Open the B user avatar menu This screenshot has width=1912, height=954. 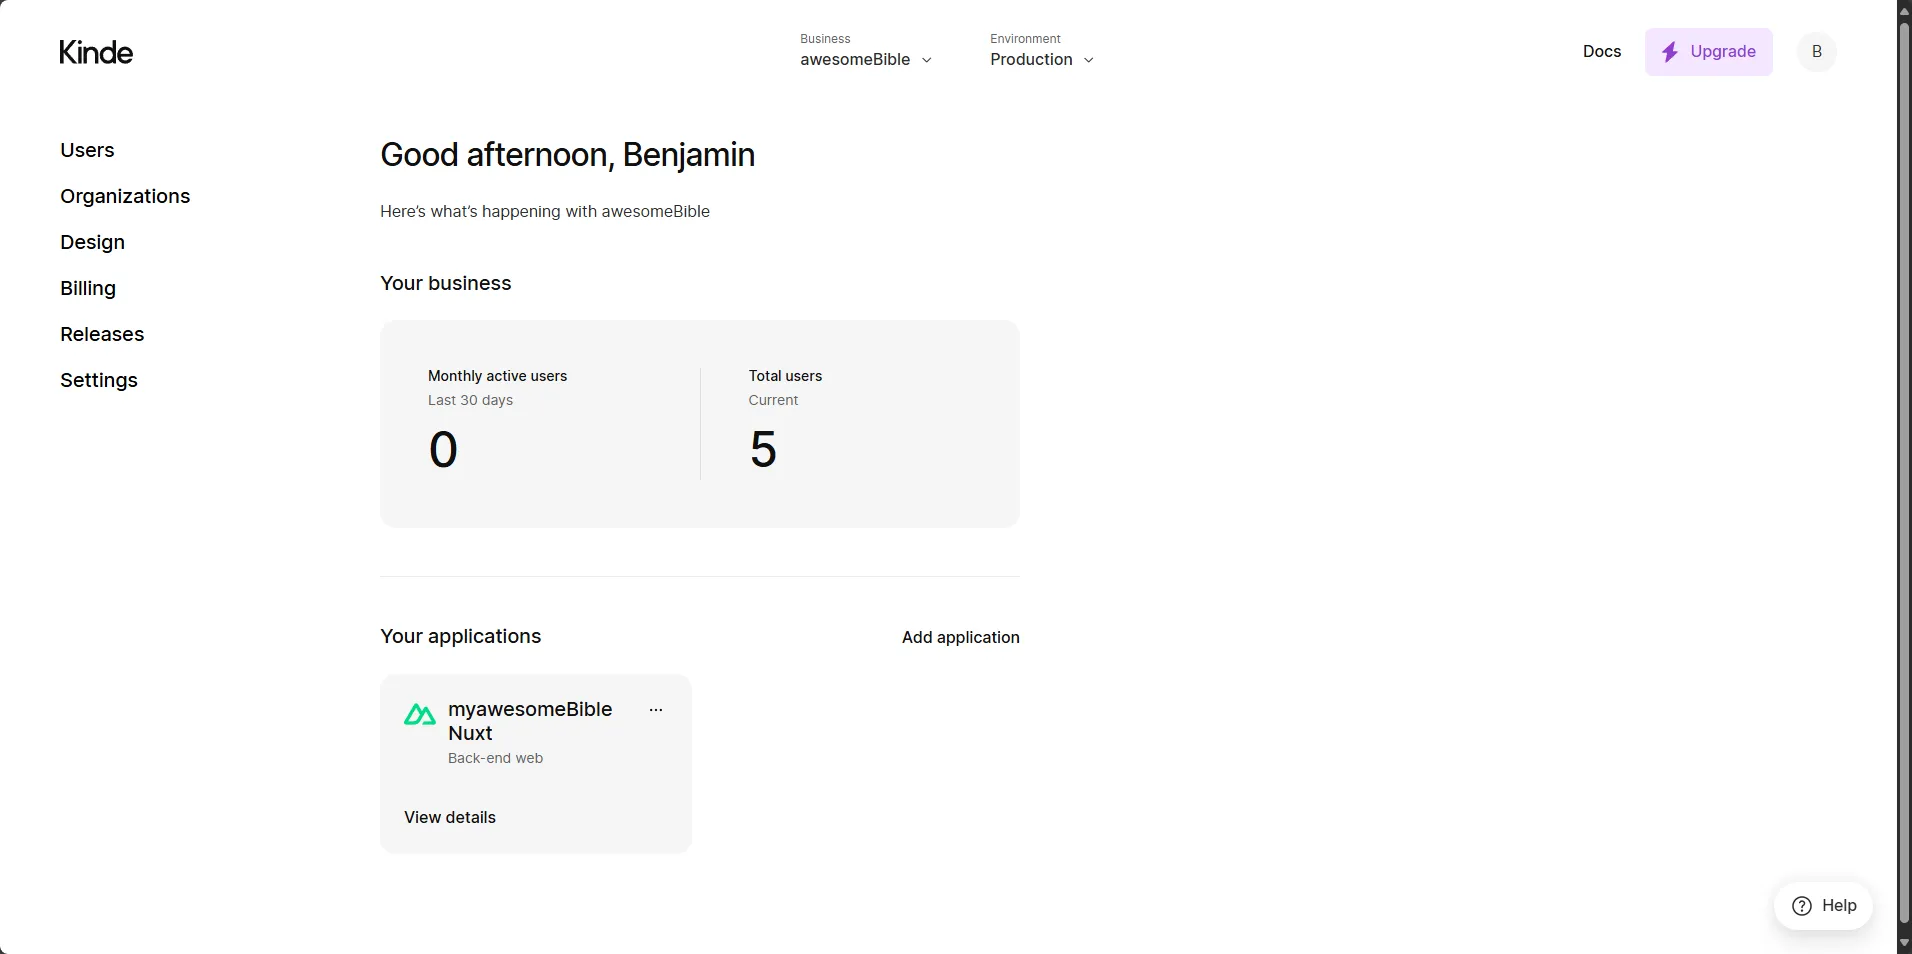click(x=1816, y=52)
